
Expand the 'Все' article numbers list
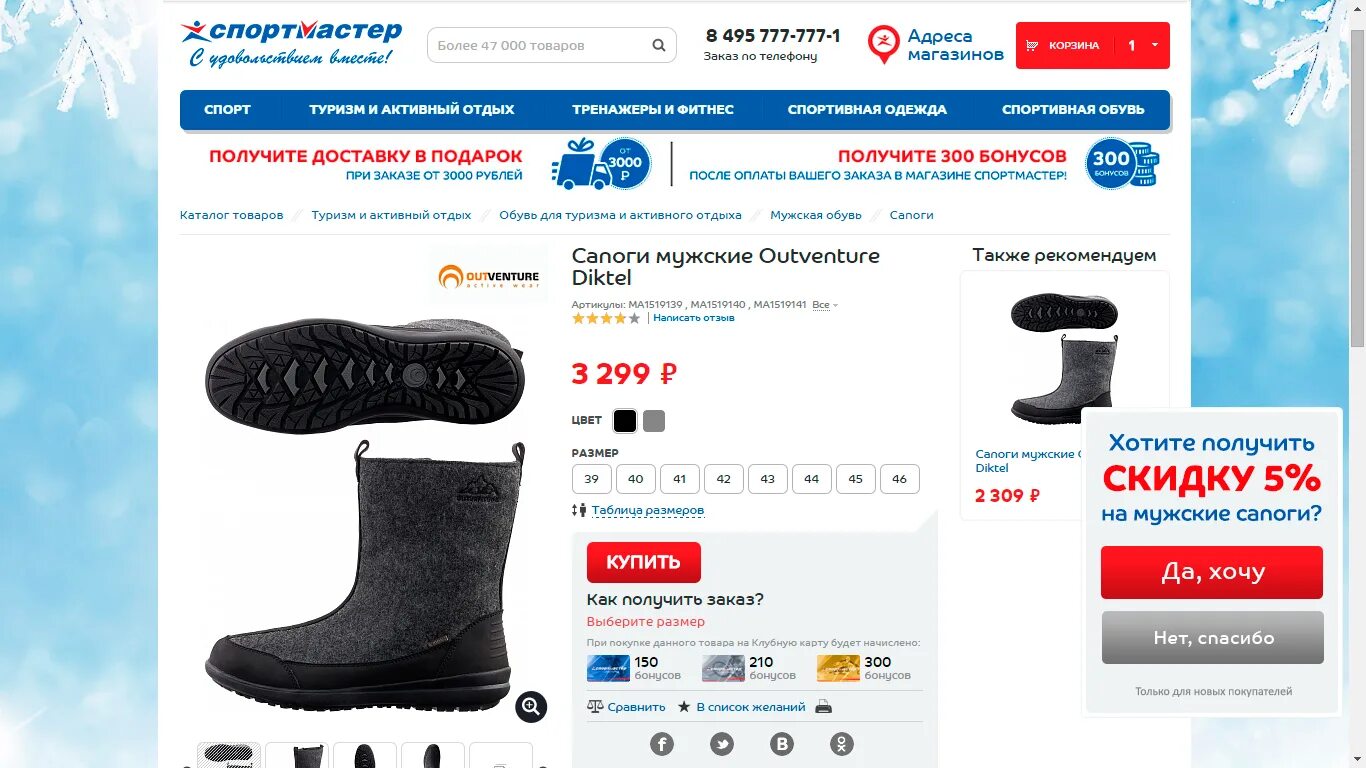click(825, 304)
